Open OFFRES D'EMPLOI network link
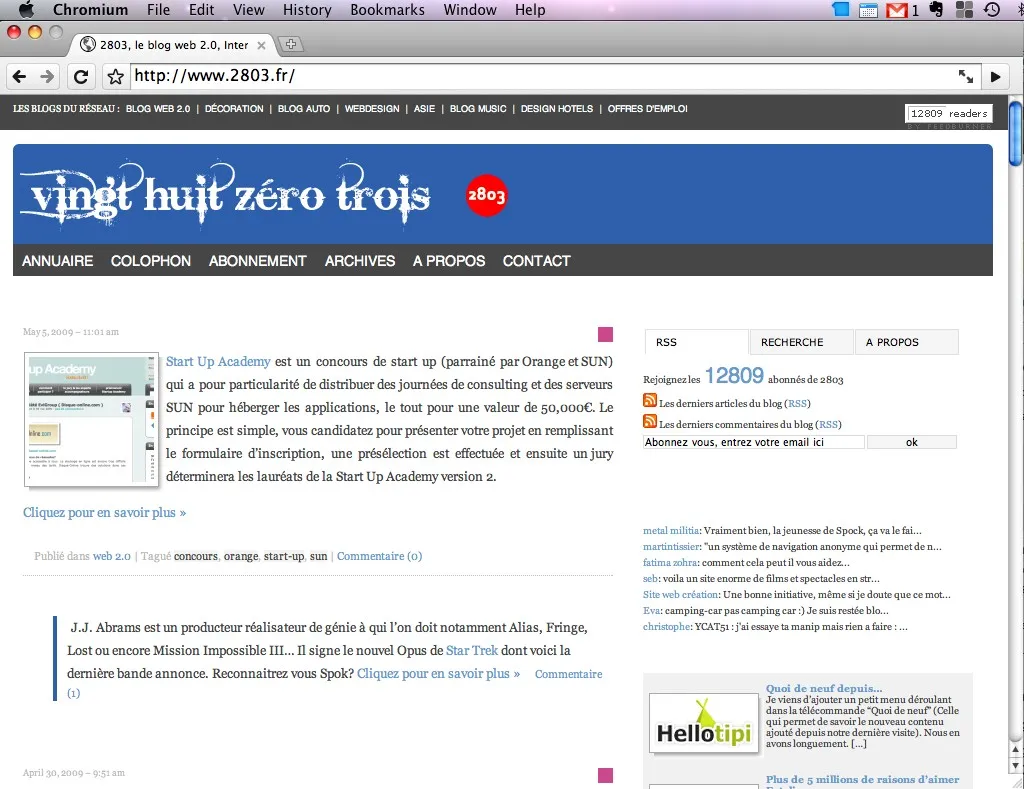 click(647, 108)
